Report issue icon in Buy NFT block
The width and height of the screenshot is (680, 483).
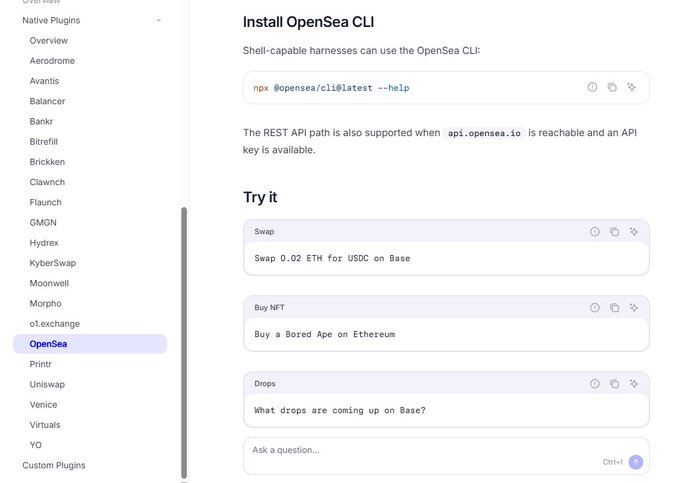pyautogui.click(x=595, y=307)
